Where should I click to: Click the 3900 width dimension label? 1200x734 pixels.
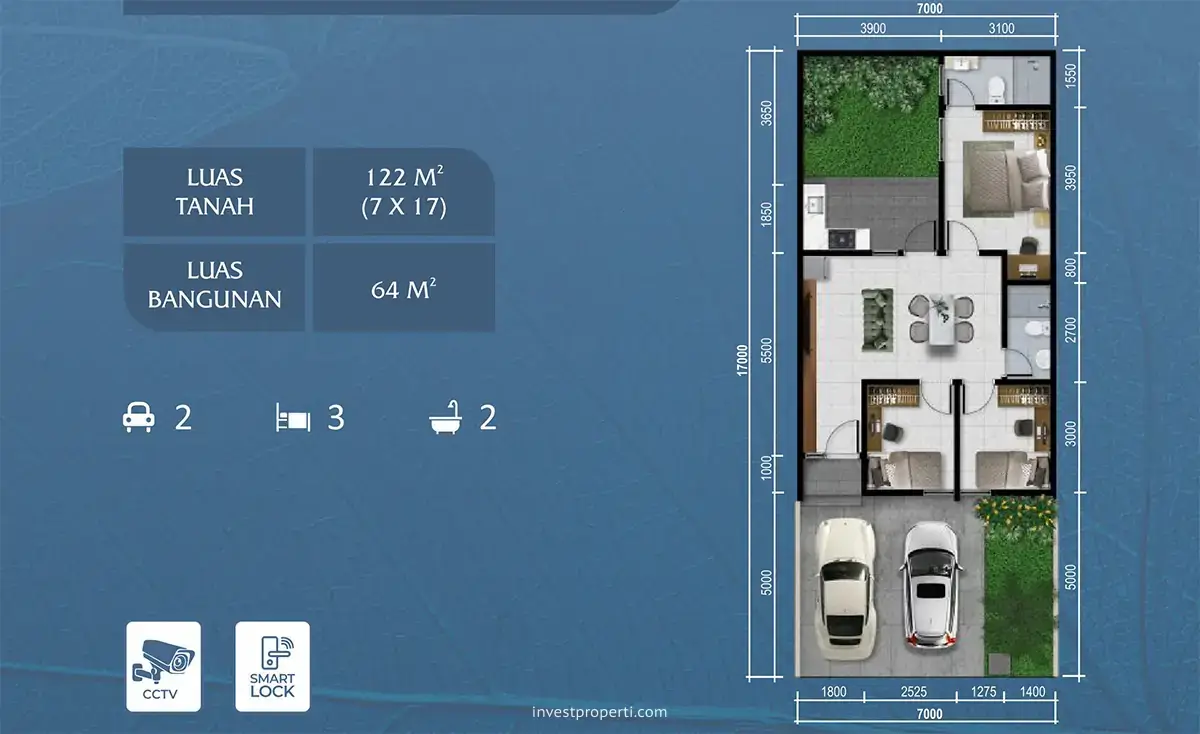coord(872,29)
